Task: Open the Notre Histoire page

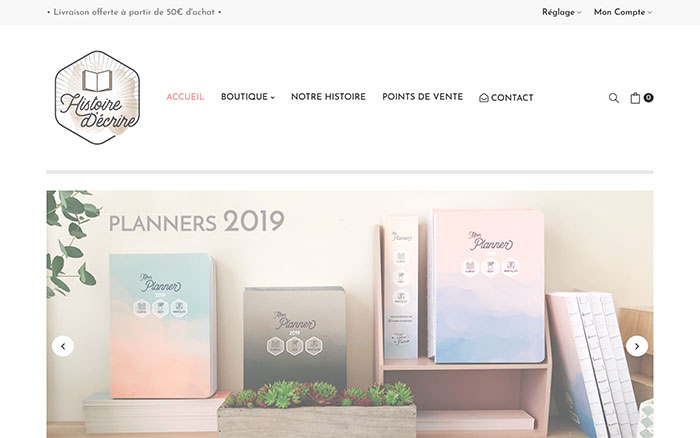Action: [x=328, y=97]
